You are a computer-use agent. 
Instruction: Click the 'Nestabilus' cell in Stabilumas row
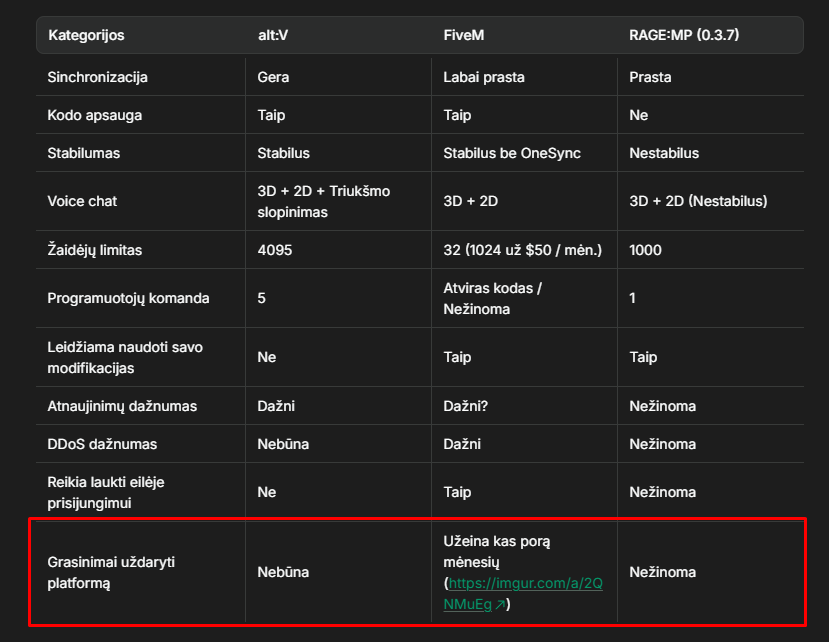(664, 153)
